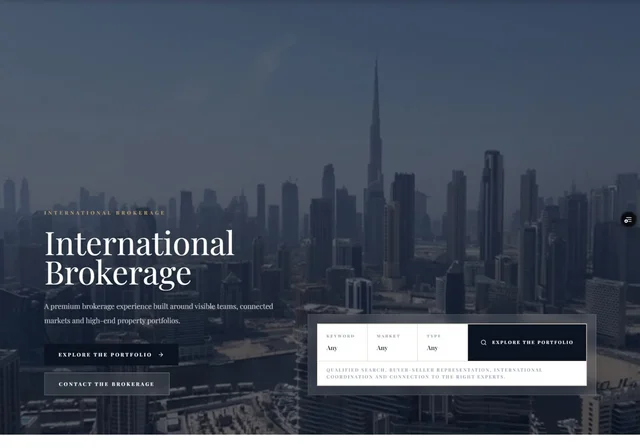This screenshot has width=640, height=448.
Task: Click the small gold International Brokerage label
Action: (x=104, y=213)
